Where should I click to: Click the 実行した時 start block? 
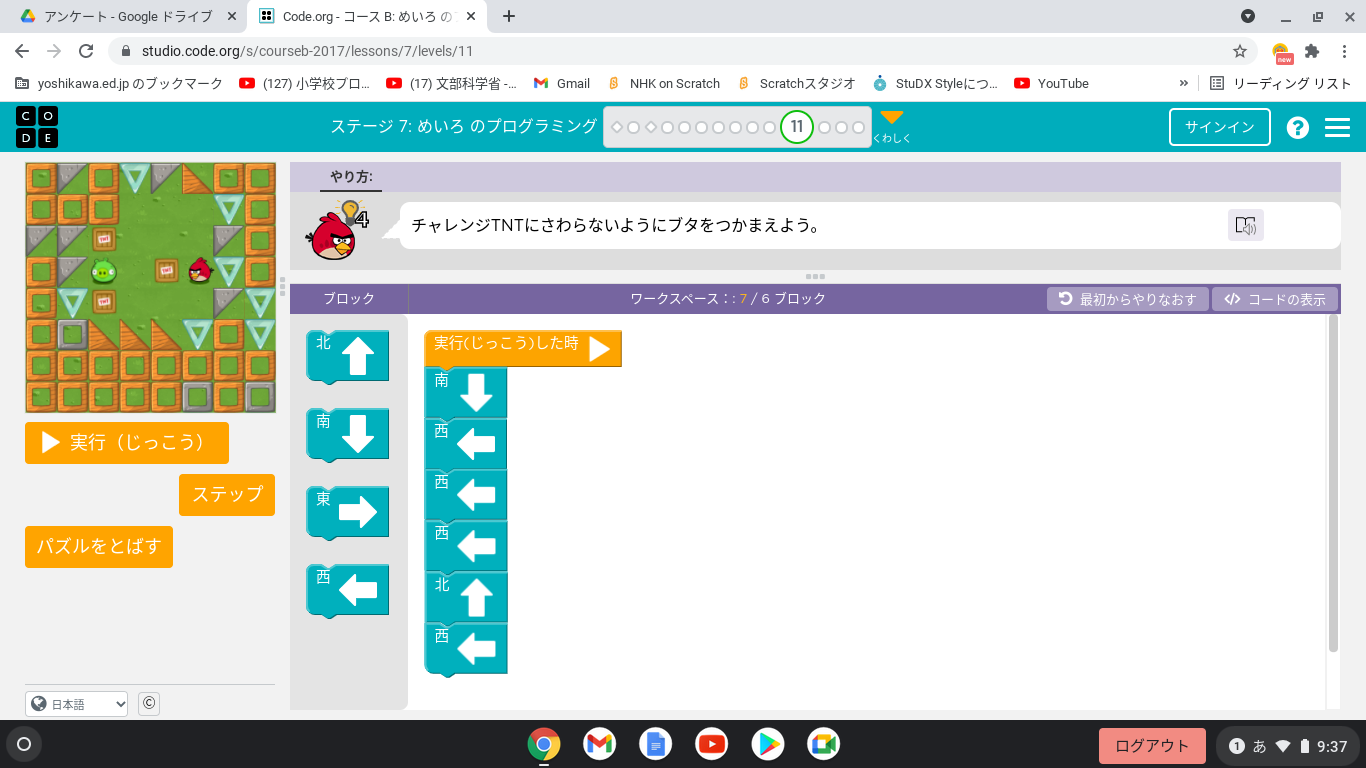tap(523, 348)
